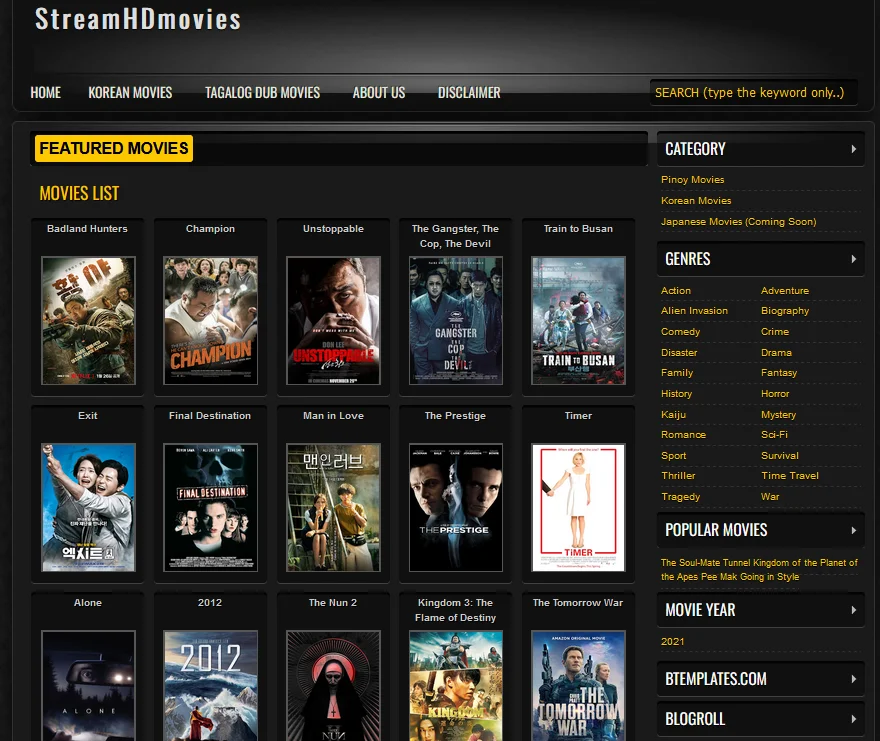Open TAGALOG DUB MOVIES page
Image resolution: width=880 pixels, height=741 pixels.
(x=262, y=93)
